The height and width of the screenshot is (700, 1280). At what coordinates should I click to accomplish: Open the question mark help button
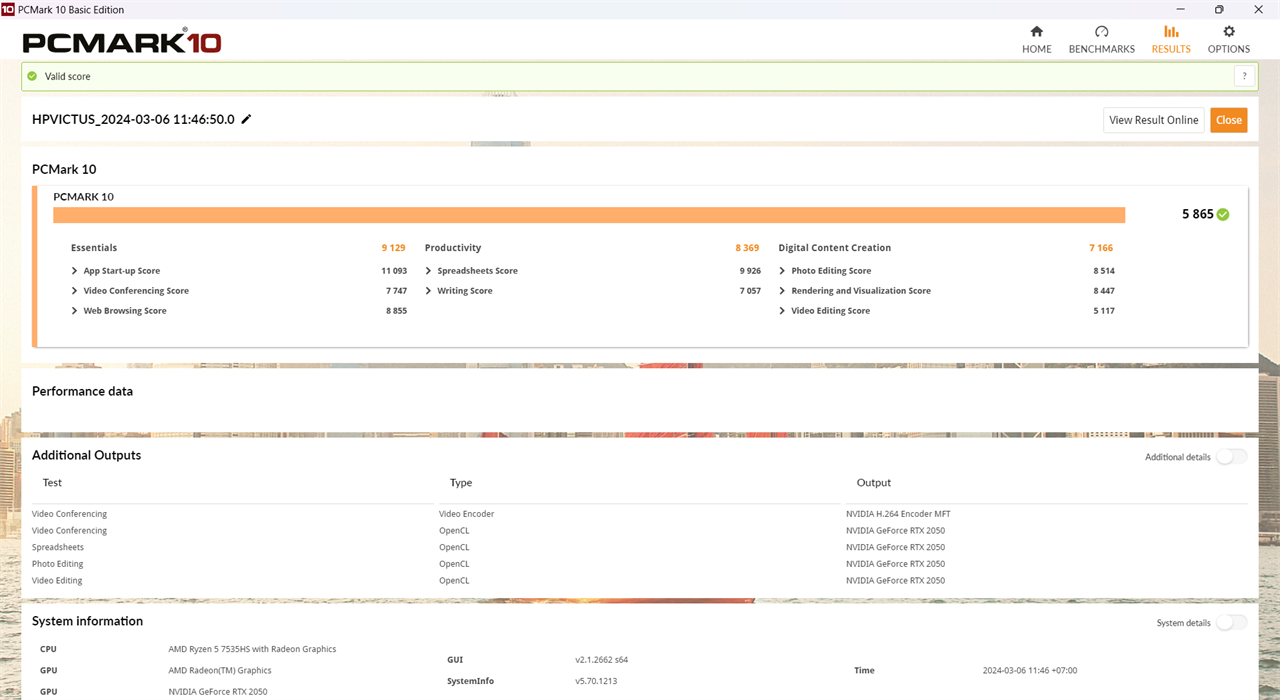pos(1245,76)
